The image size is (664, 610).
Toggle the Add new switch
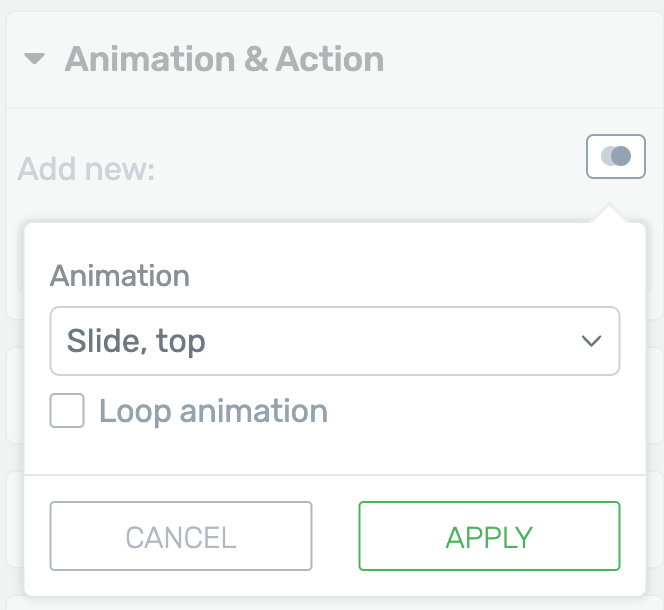click(615, 157)
